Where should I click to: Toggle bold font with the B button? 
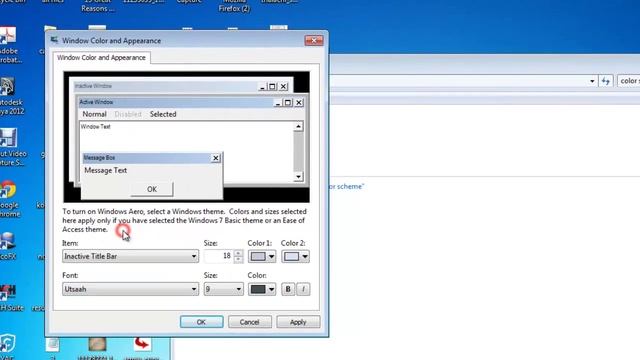click(288, 289)
